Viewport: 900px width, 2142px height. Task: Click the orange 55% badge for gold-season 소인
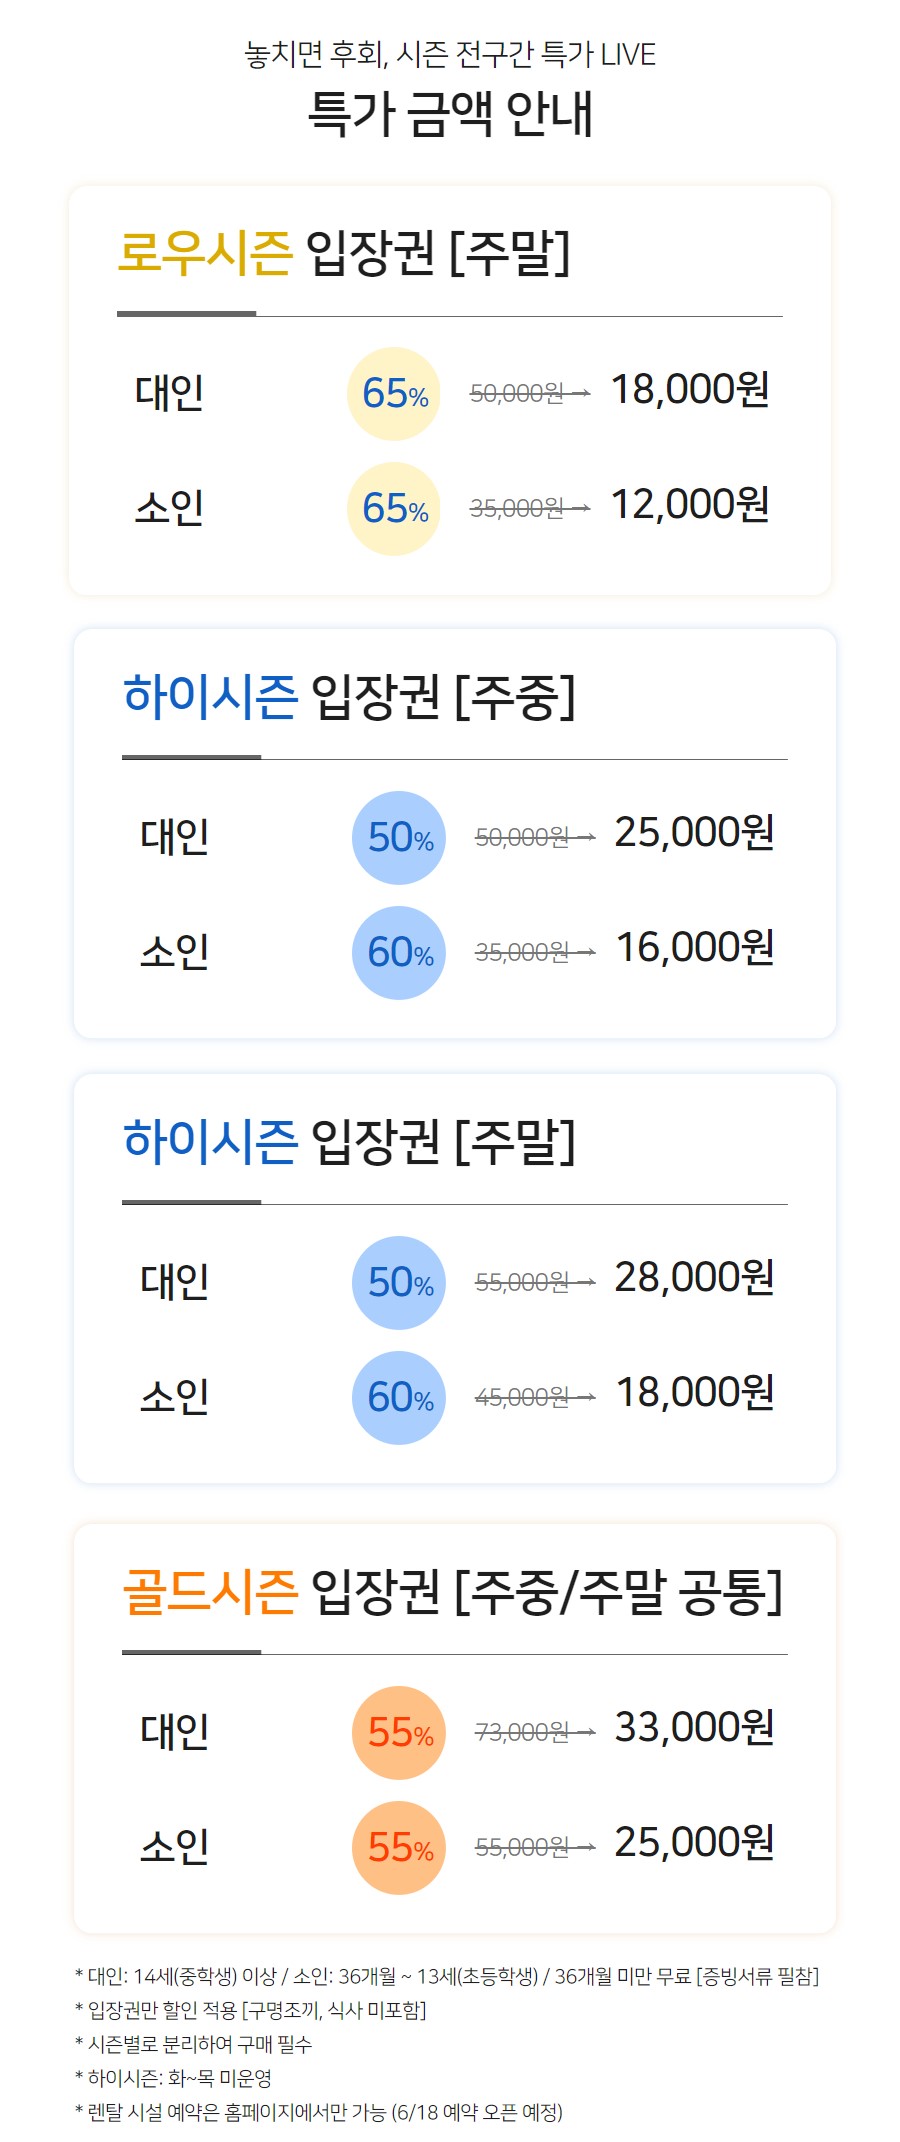pyautogui.click(x=399, y=1848)
